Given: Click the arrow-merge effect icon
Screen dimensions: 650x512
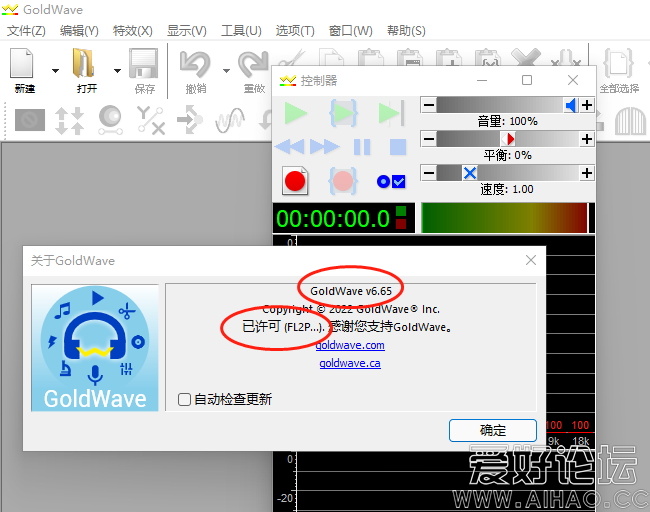Looking at the screenshot, I should point(190,120).
